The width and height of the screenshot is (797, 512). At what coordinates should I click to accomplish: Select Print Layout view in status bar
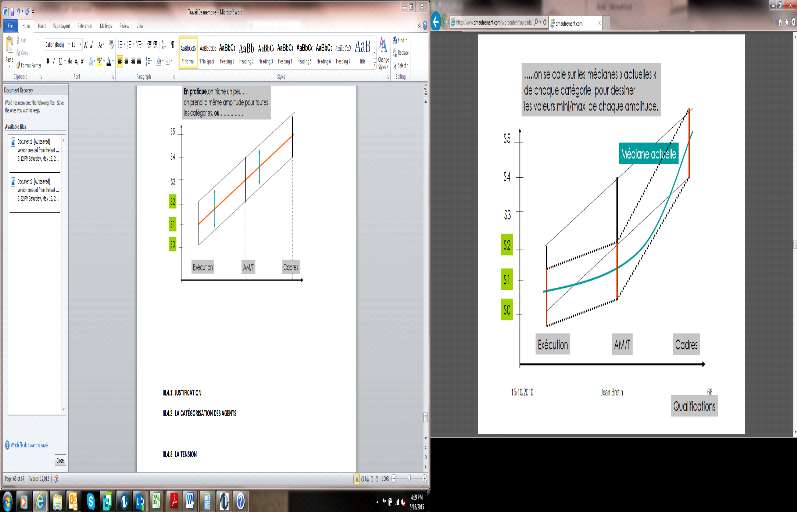(357, 478)
